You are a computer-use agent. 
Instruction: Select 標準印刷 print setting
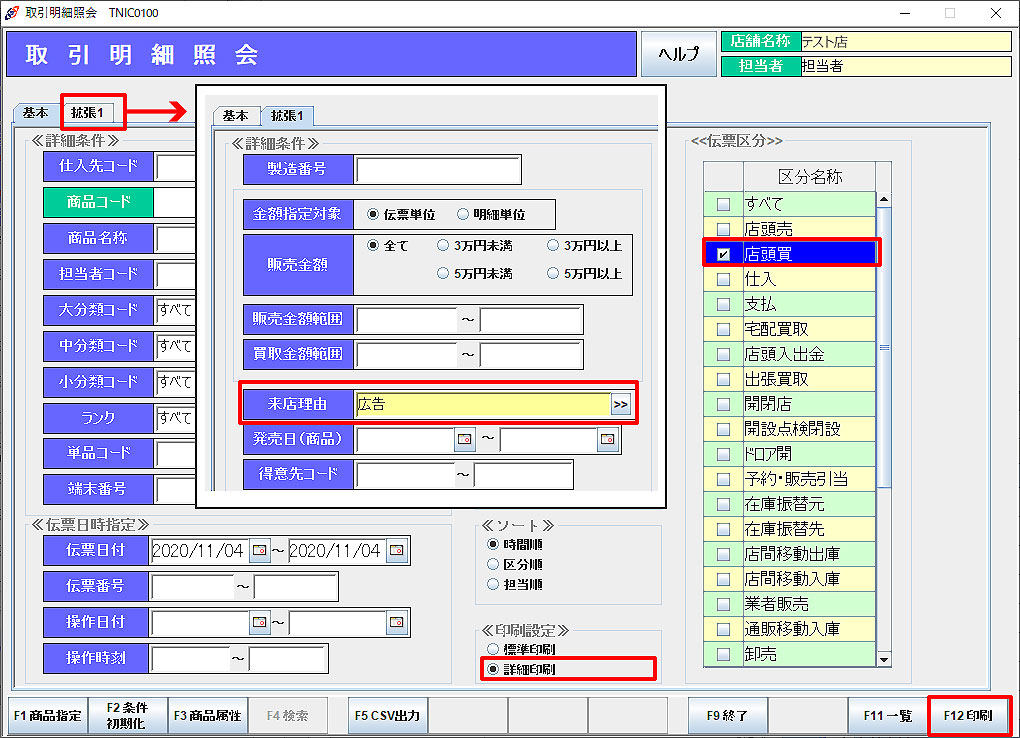coord(492,649)
